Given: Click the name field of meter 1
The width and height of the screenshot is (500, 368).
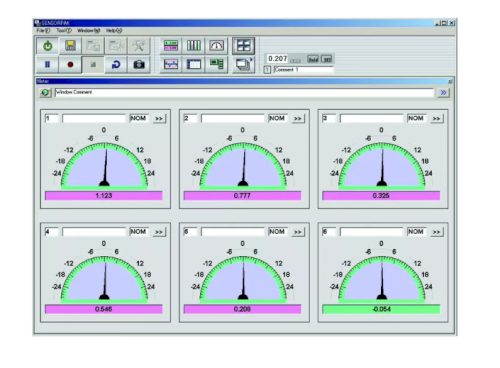Looking at the screenshot, I should [94, 118].
